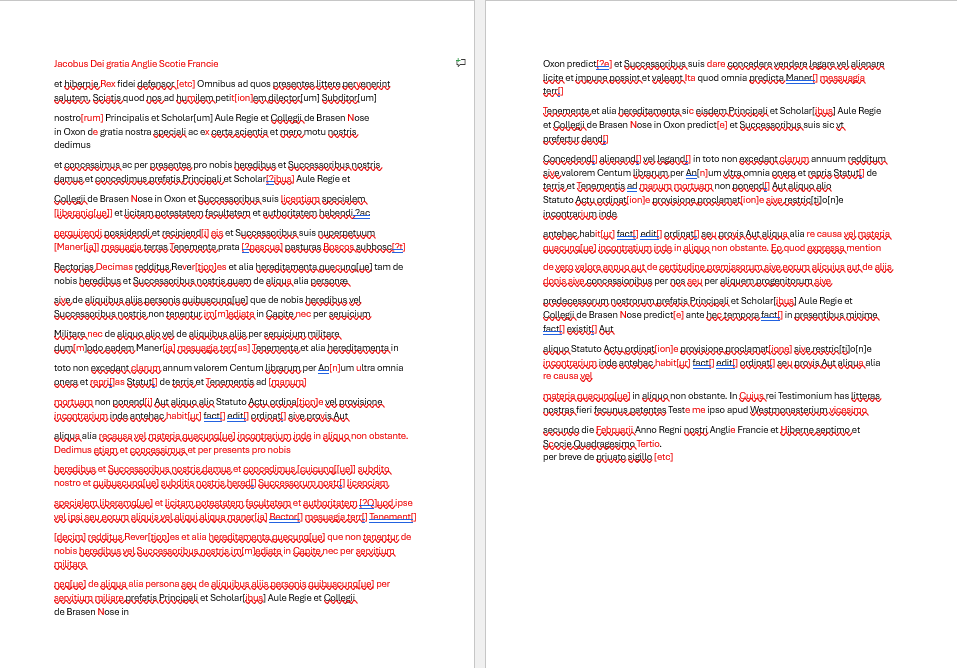957x668 pixels.
Task: Click the word "pasturas"
Action: (303, 247)
